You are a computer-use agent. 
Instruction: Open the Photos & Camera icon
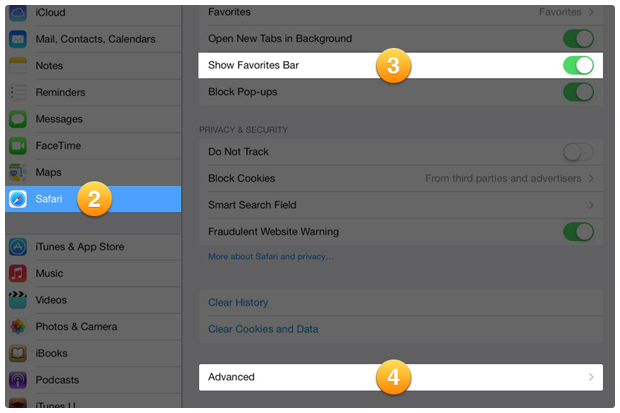tap(18, 326)
